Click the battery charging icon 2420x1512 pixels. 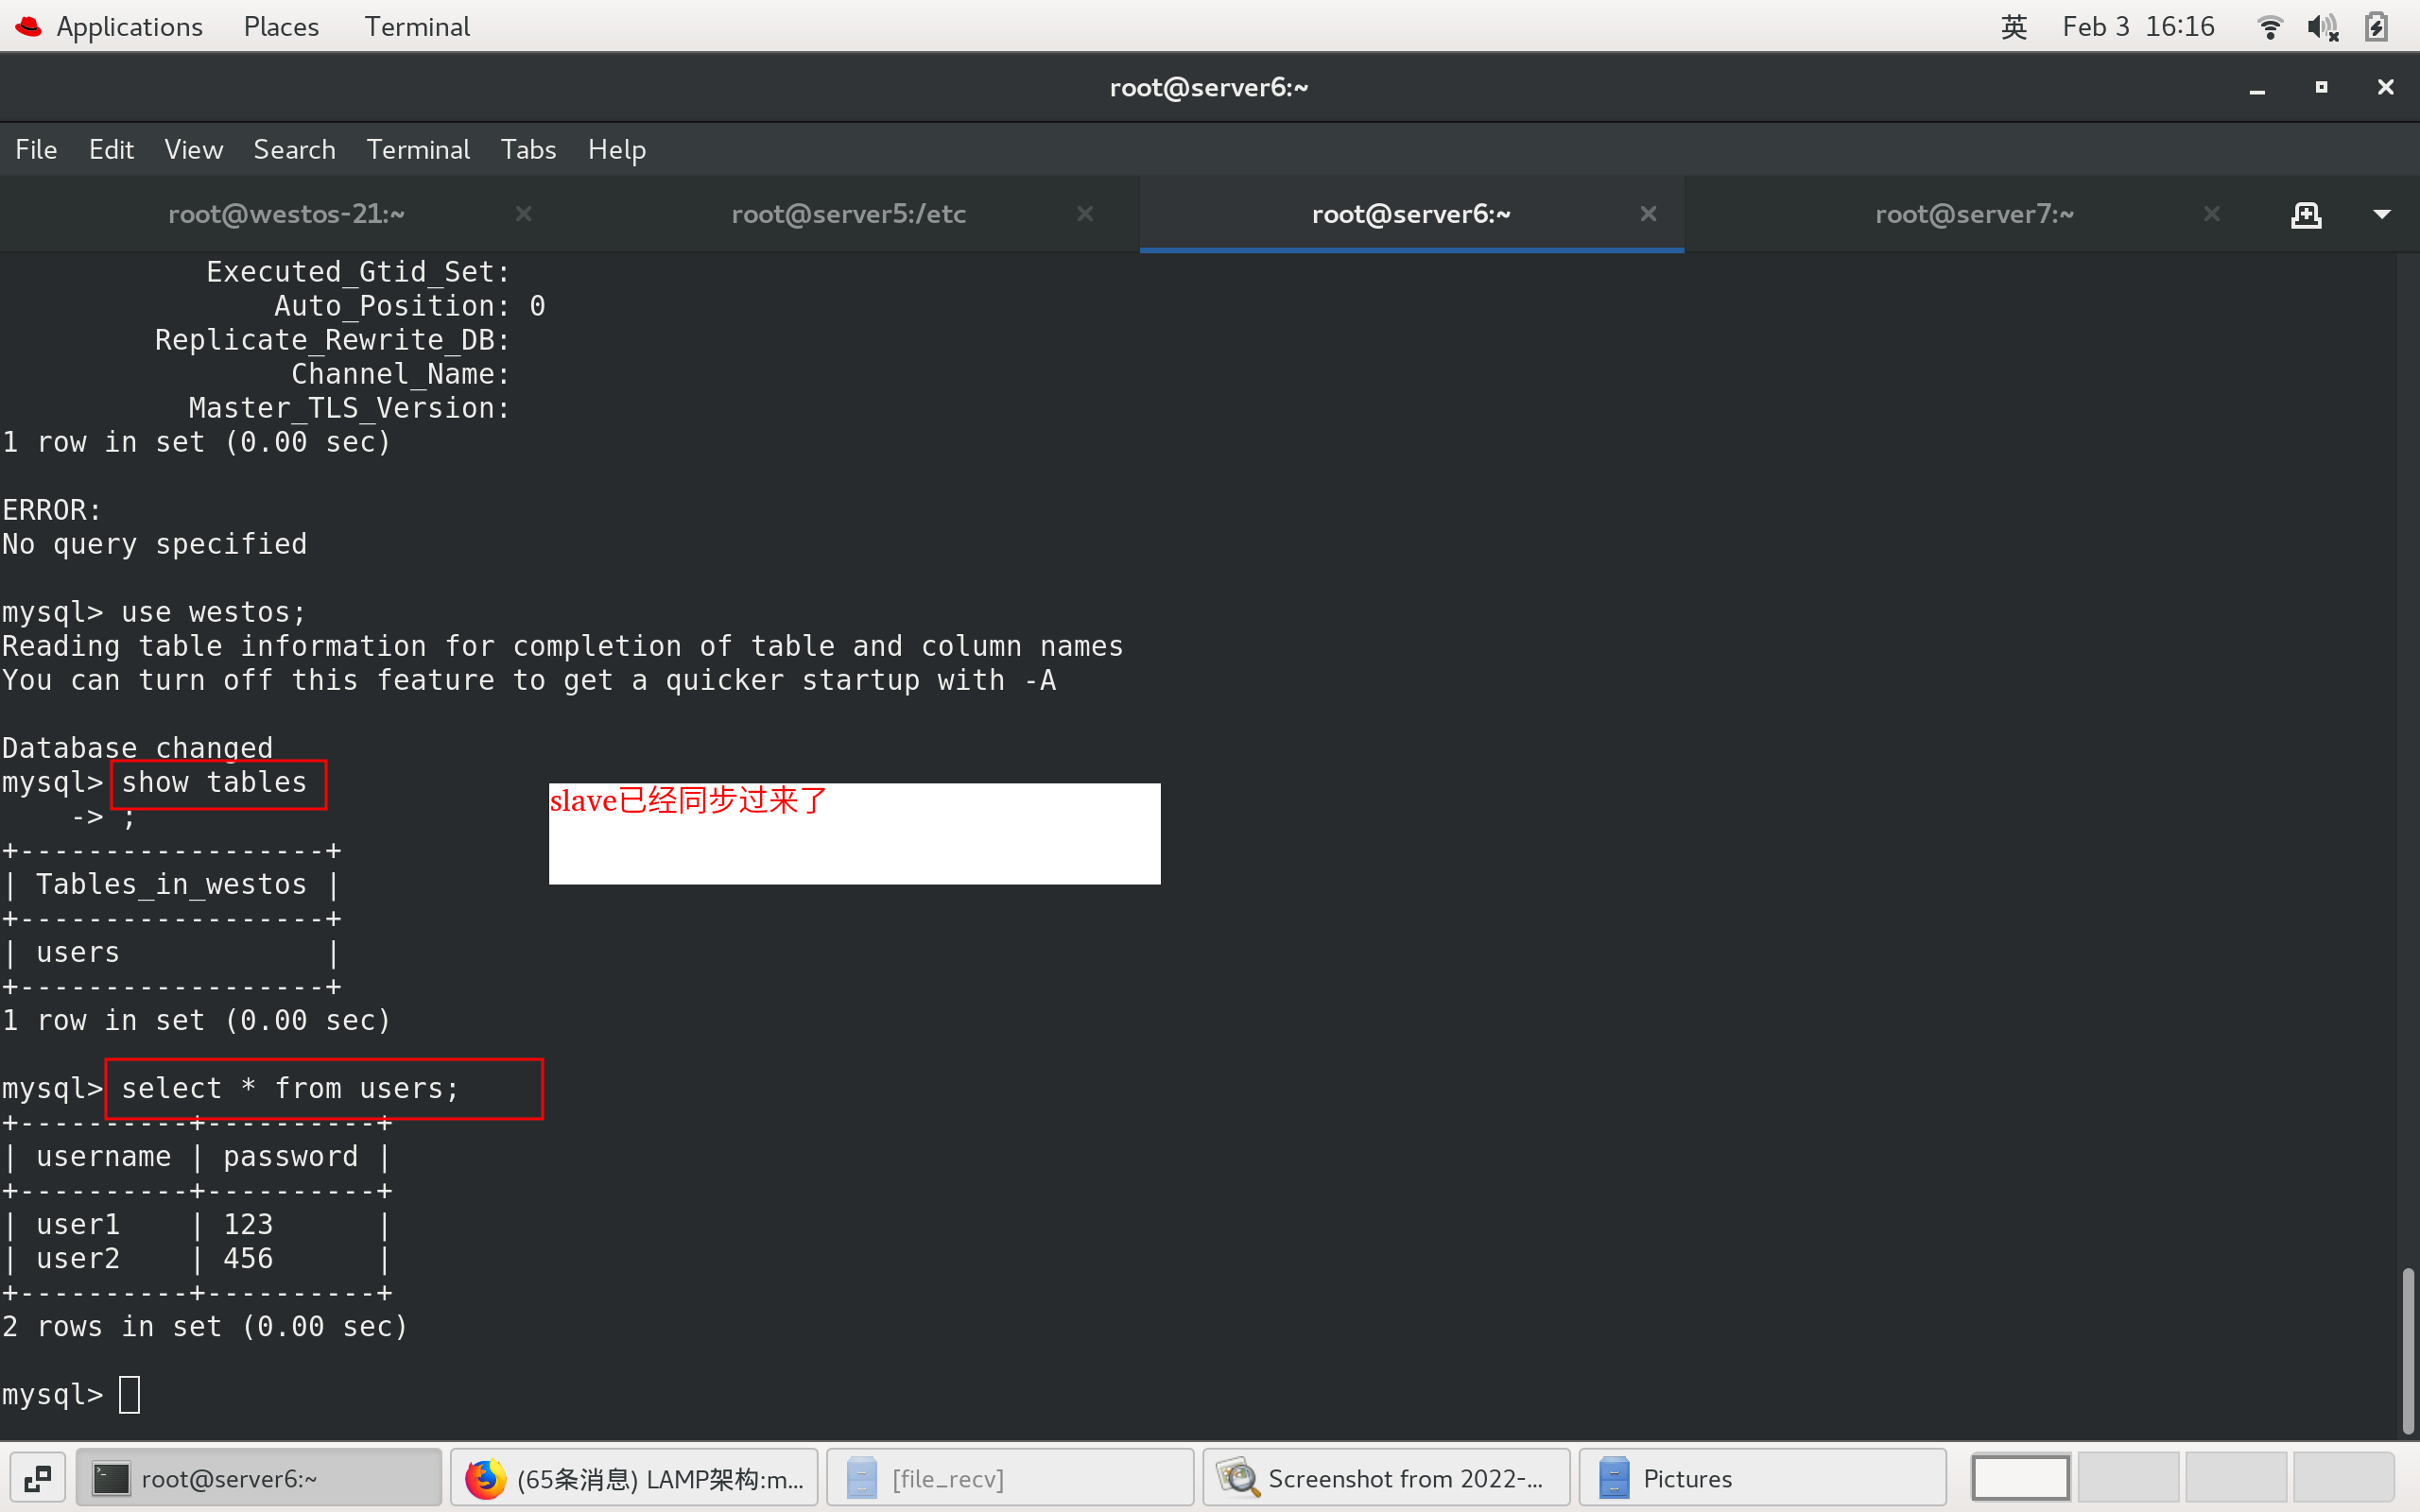[x=2376, y=27]
